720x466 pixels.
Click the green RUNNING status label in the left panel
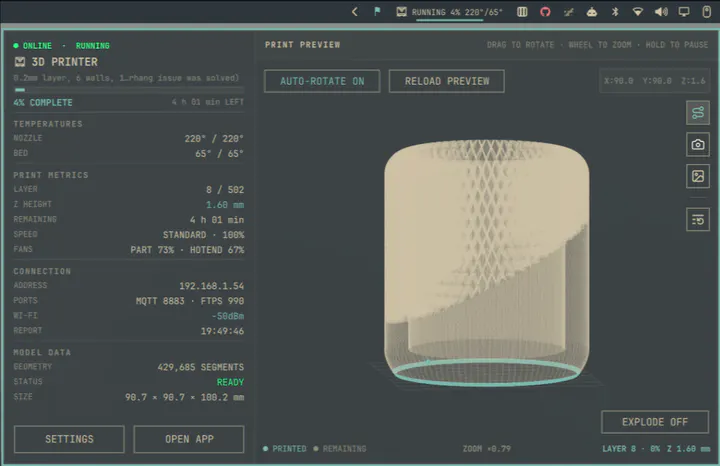point(93,46)
